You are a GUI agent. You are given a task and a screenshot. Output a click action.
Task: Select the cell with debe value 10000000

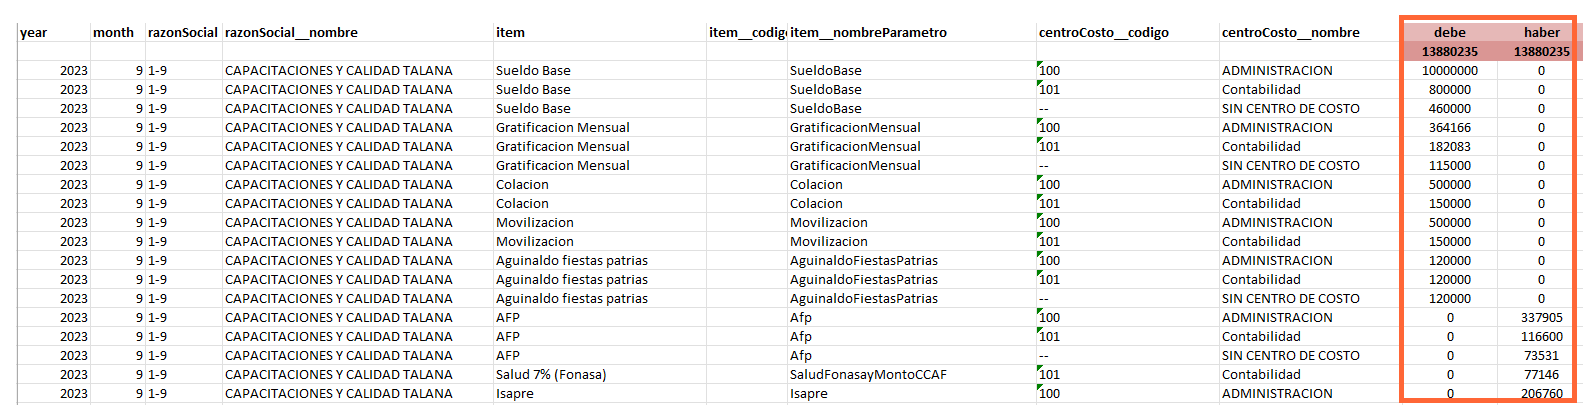pos(1449,70)
